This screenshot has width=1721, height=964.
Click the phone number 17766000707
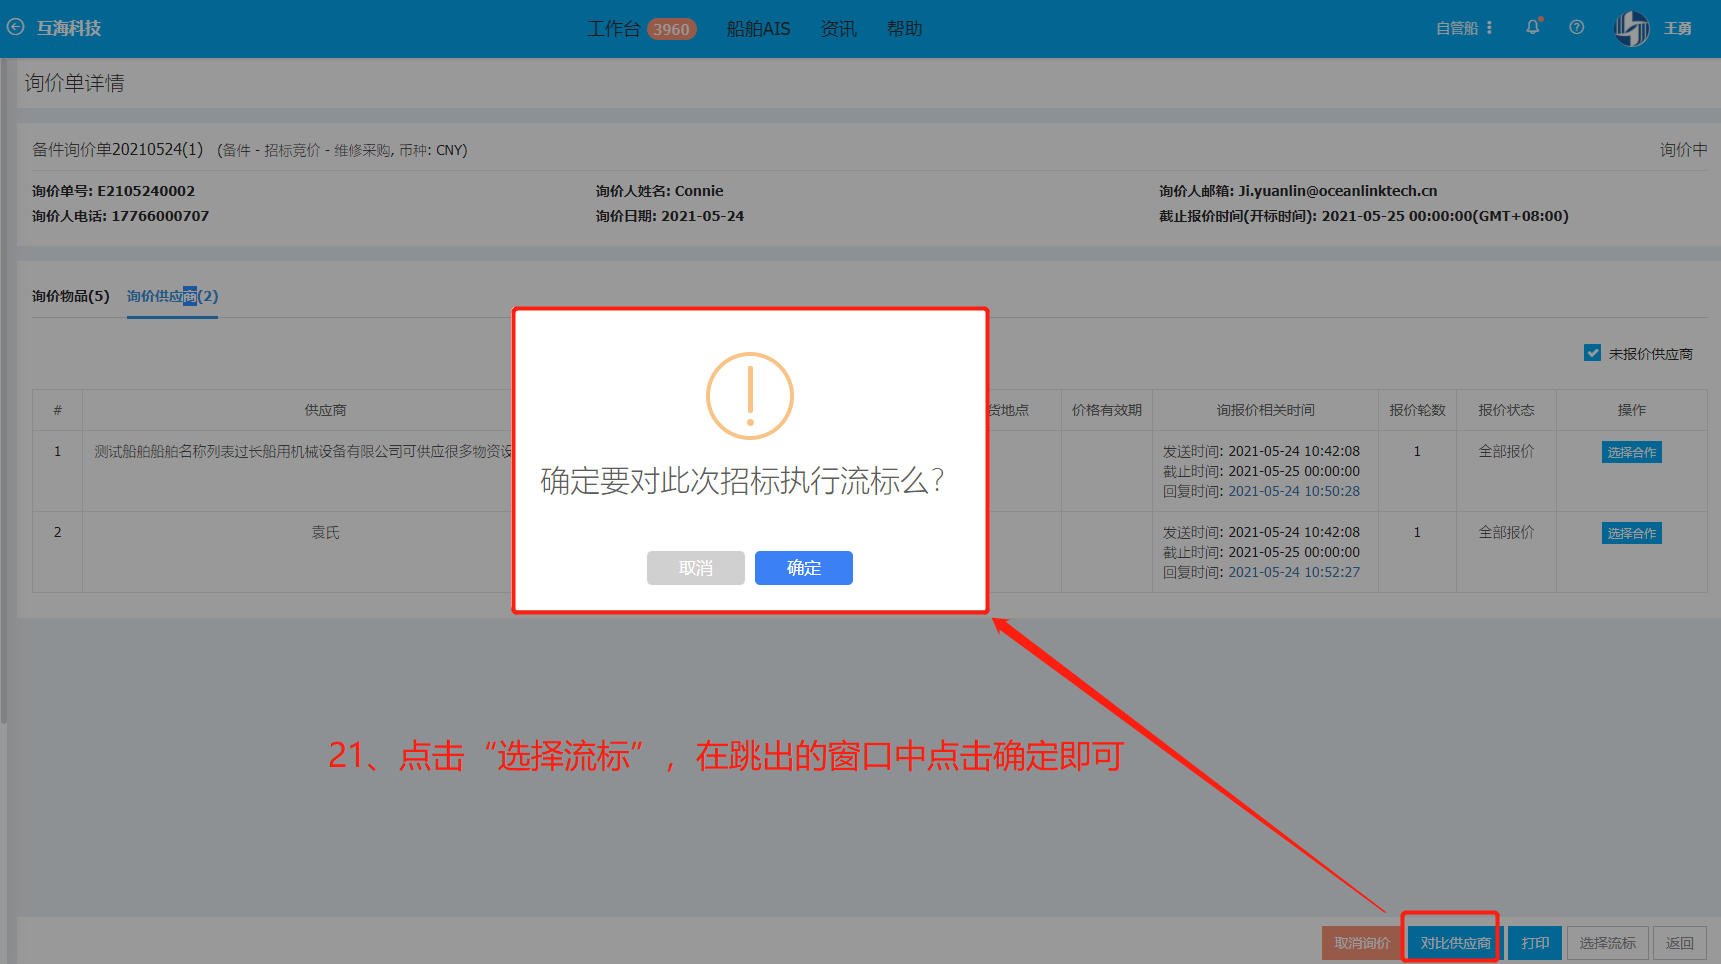click(160, 216)
